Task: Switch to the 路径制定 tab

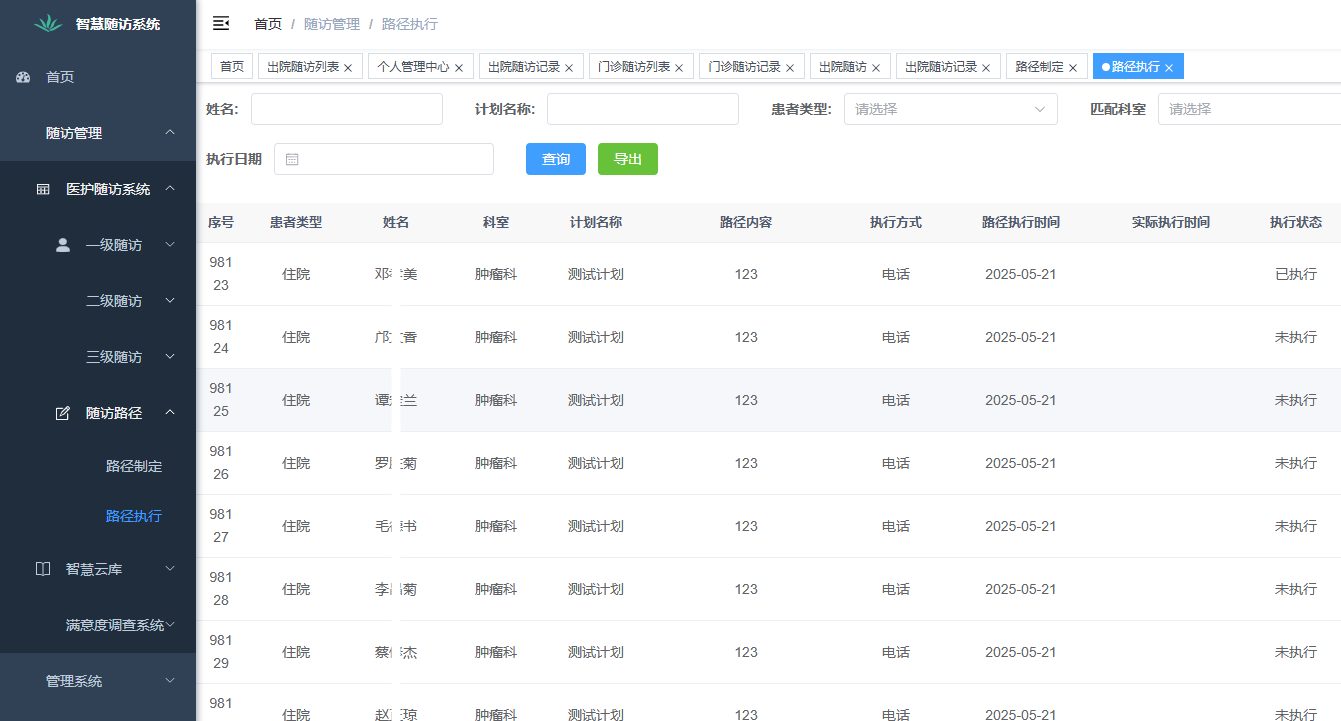Action: [1038, 66]
